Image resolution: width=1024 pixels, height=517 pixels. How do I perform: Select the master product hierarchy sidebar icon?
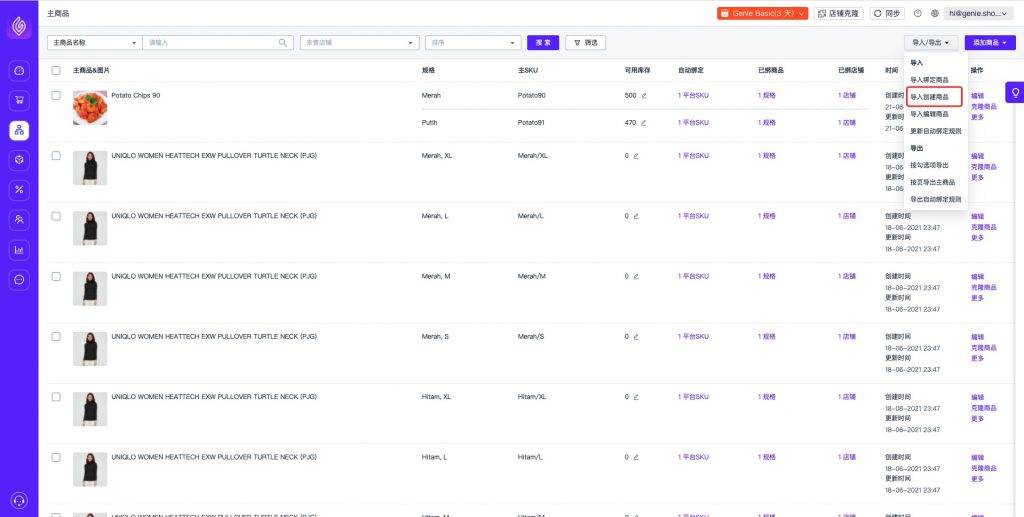[19, 130]
